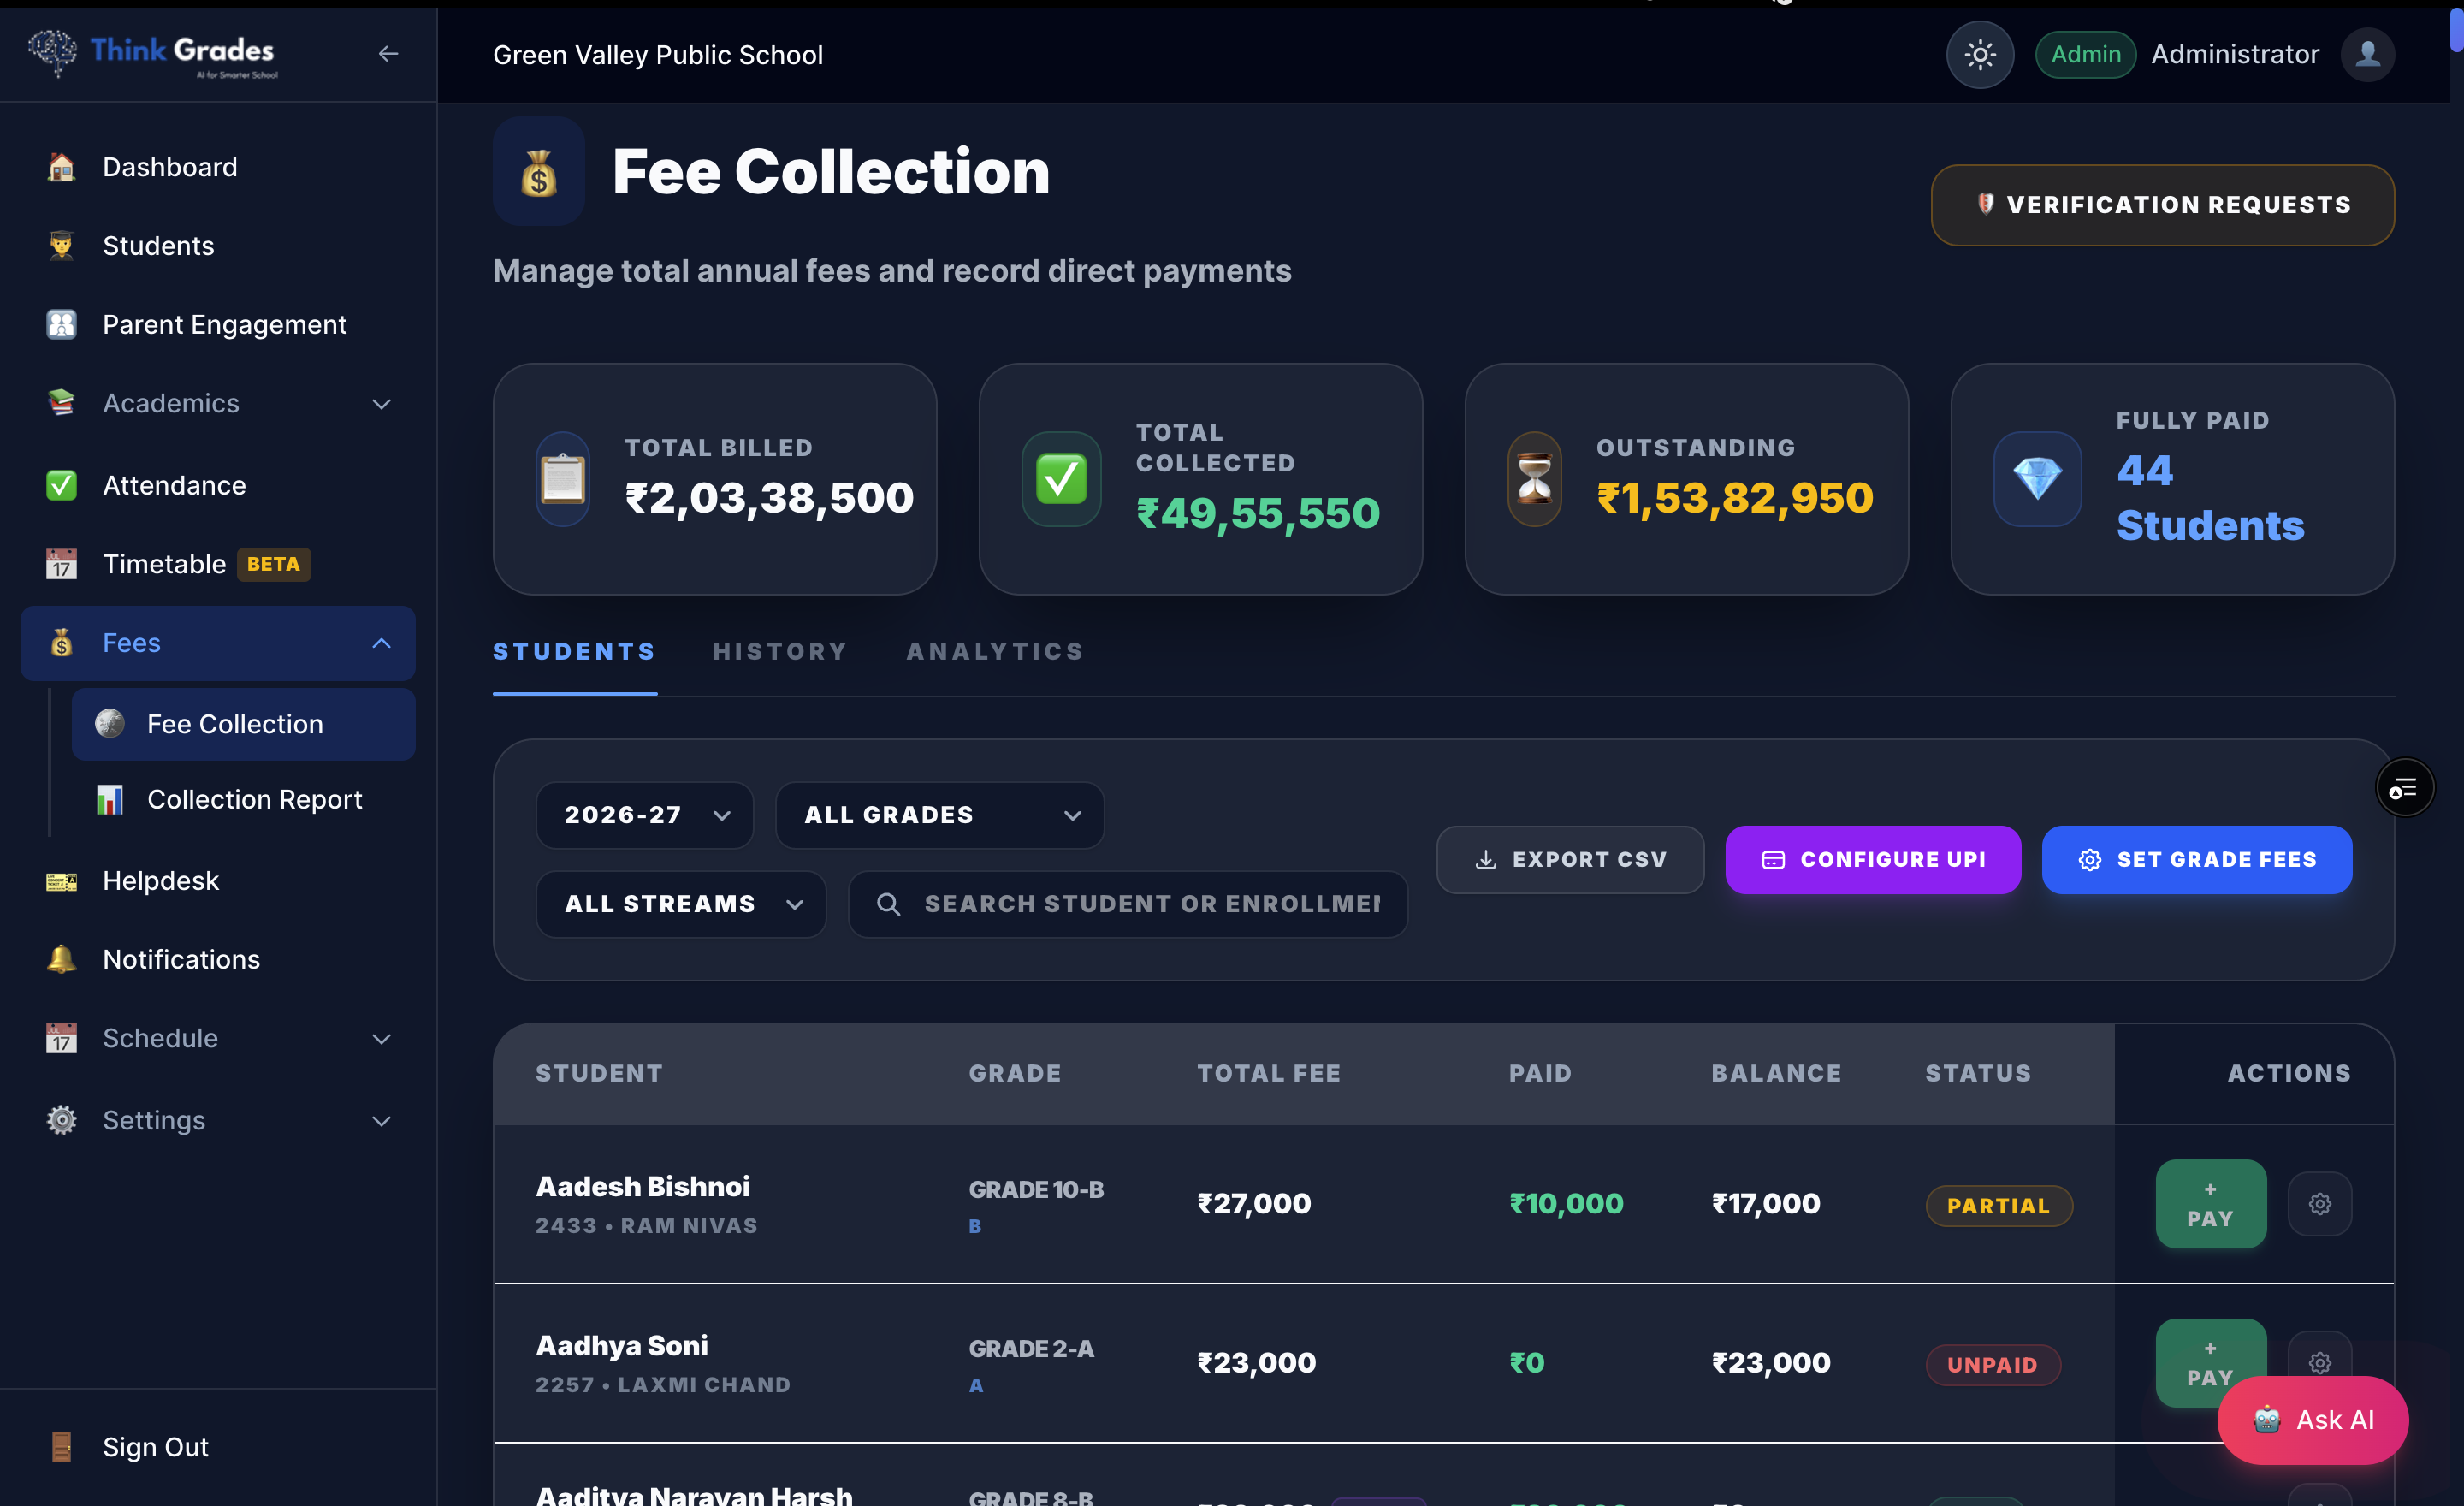The height and width of the screenshot is (1506, 2464).
Task: Switch to the Students tab
Action: click(x=574, y=652)
